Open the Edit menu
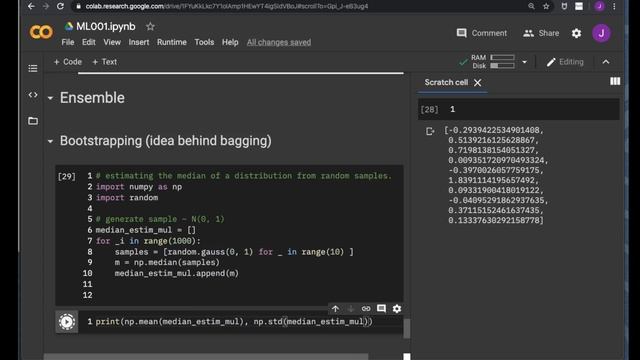The width and height of the screenshot is (640, 360). (89, 42)
